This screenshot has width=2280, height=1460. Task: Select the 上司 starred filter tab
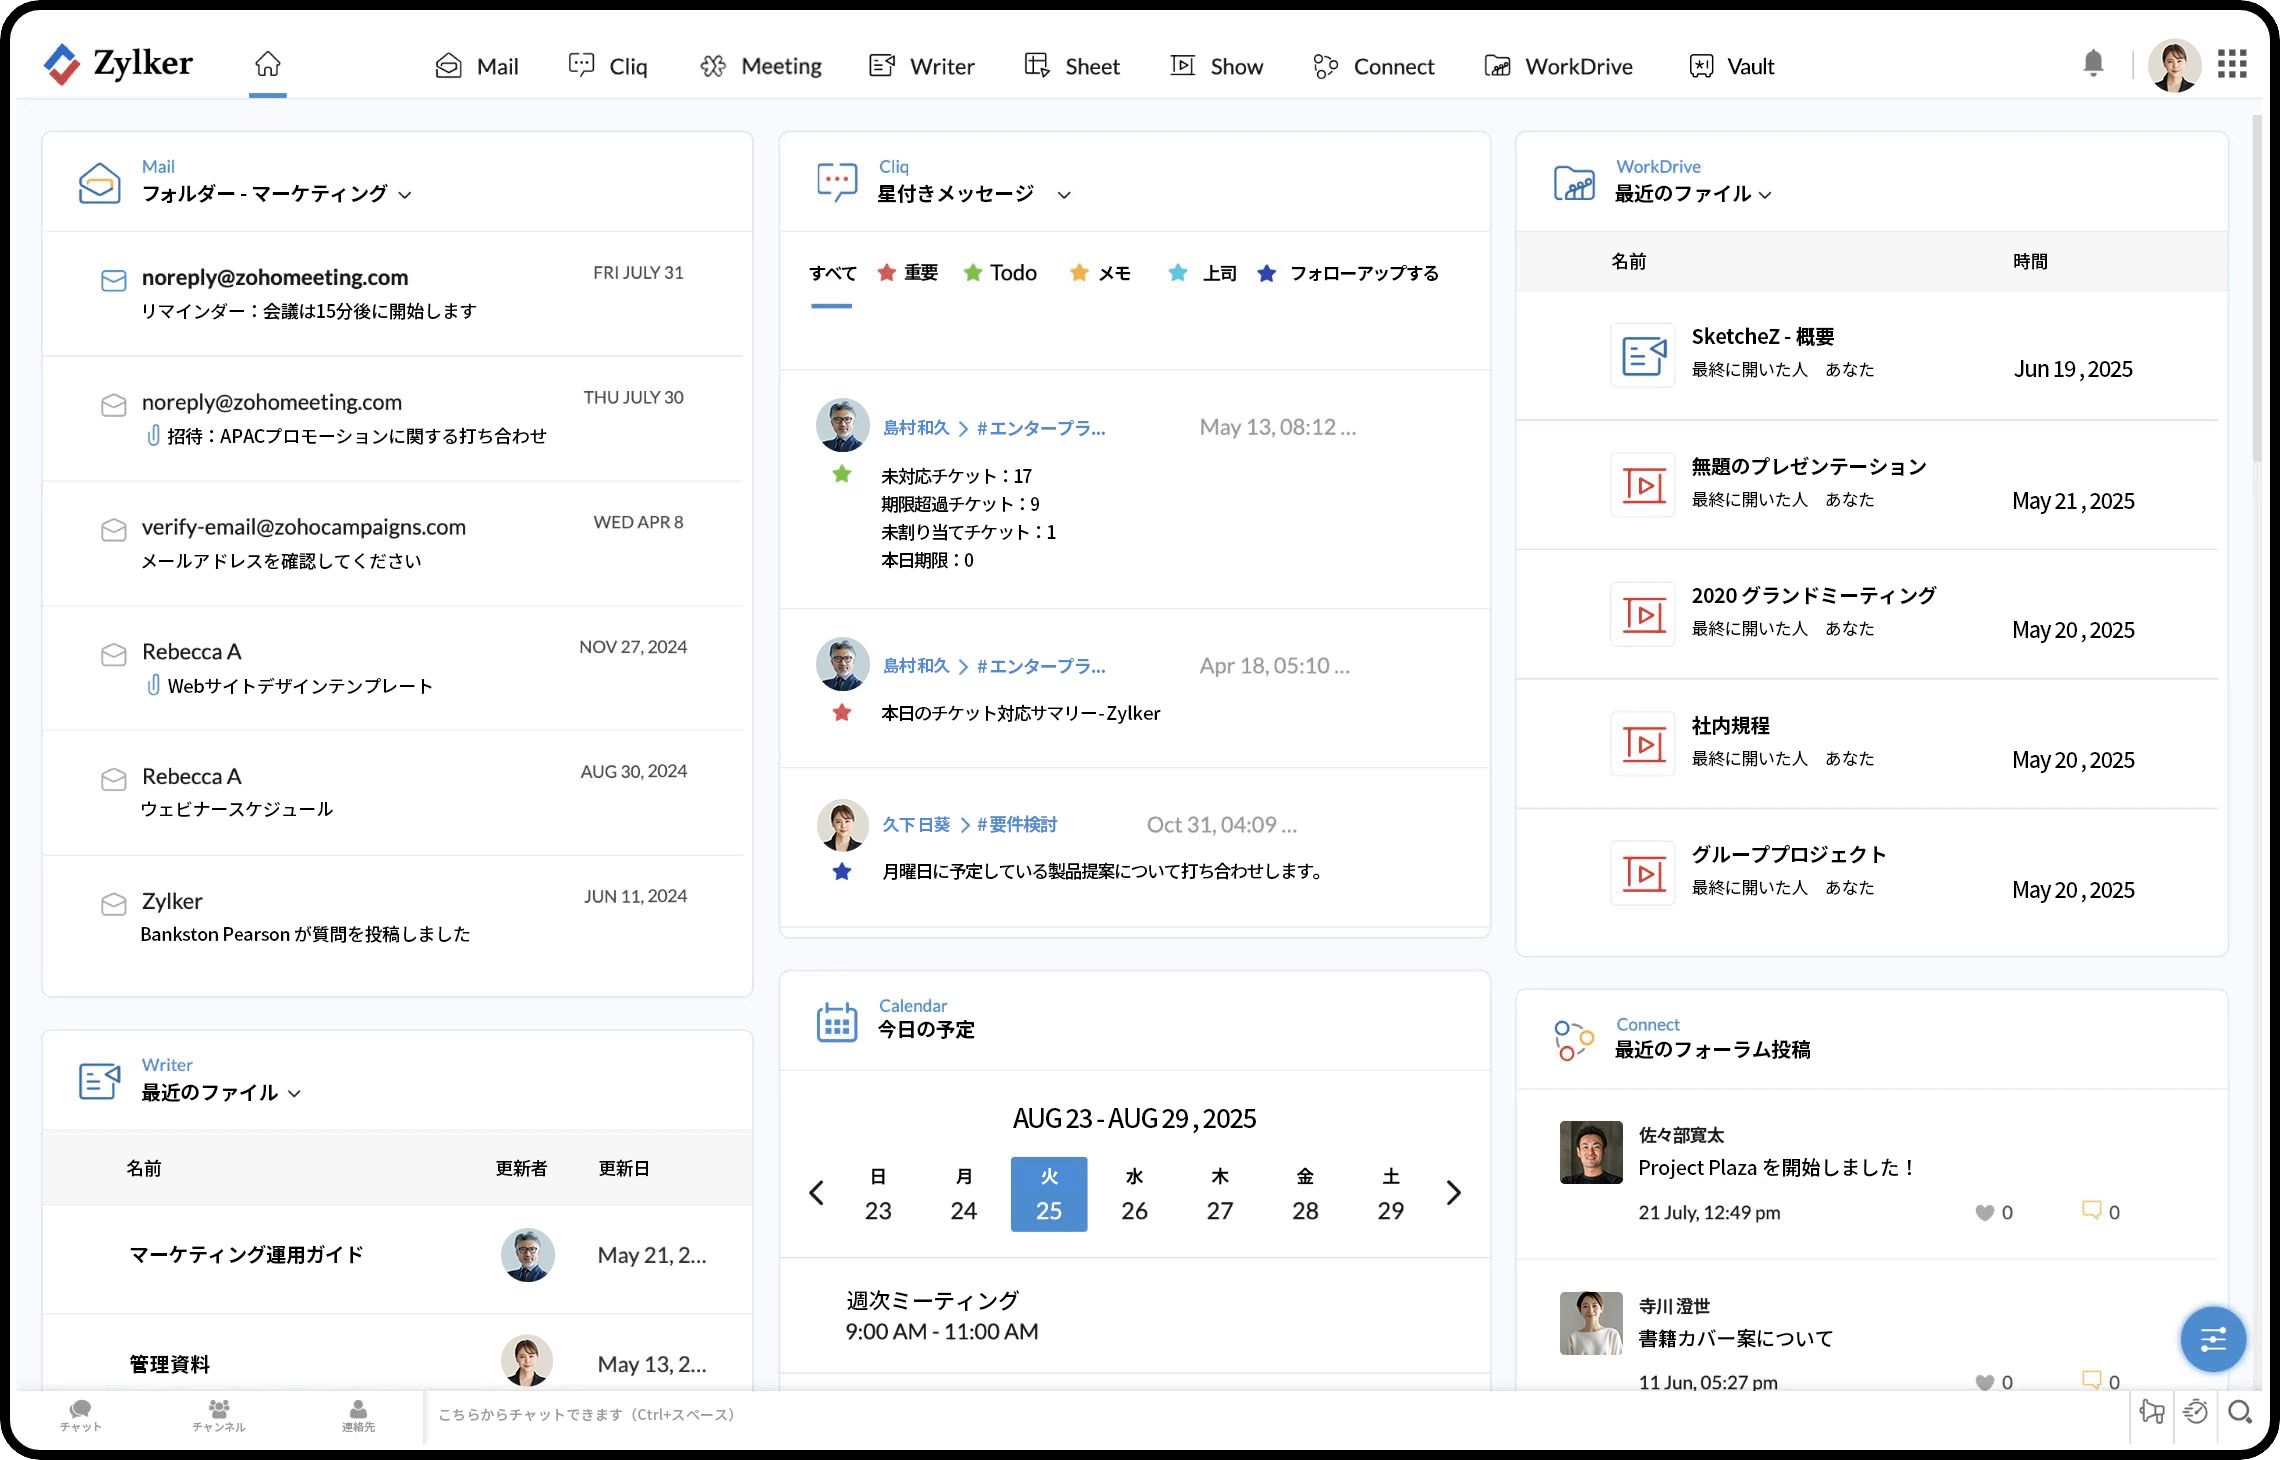click(x=1203, y=273)
